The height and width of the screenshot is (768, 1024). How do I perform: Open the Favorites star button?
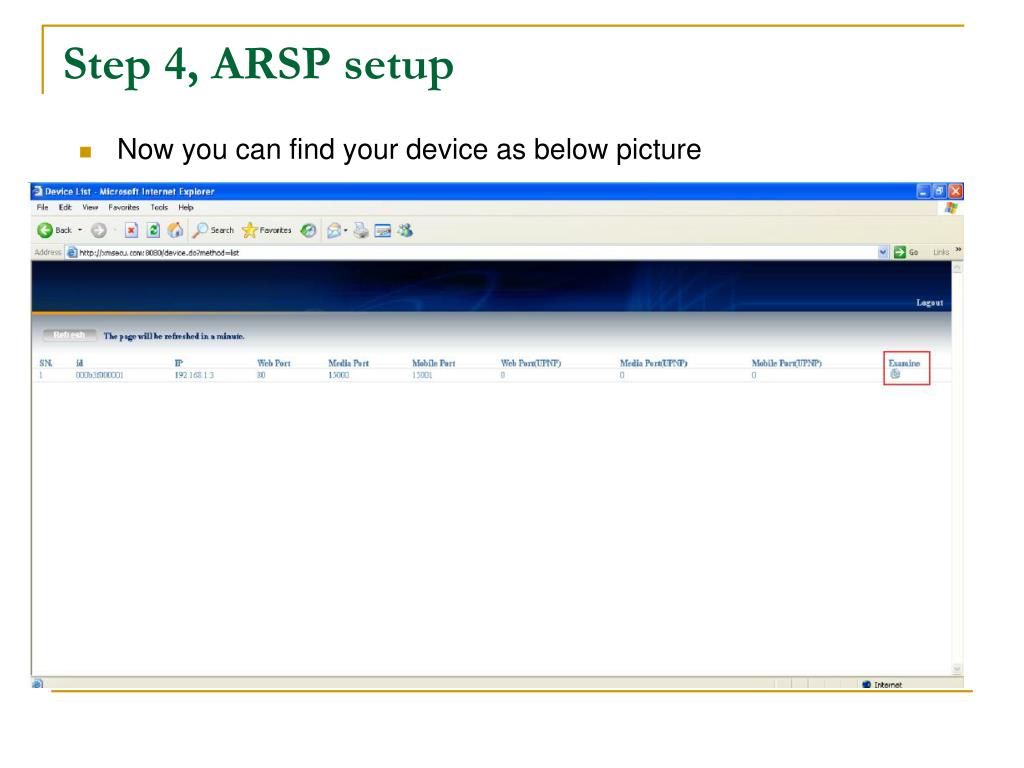[266, 230]
